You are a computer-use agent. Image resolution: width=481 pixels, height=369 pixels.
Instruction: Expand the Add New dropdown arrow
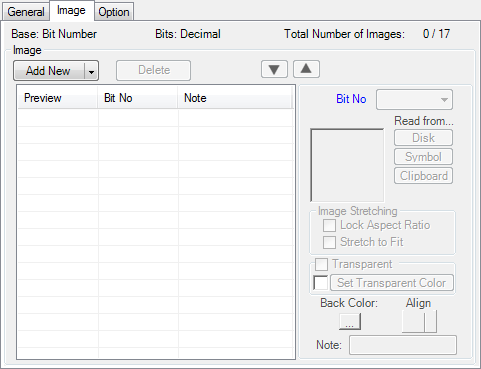point(91,71)
